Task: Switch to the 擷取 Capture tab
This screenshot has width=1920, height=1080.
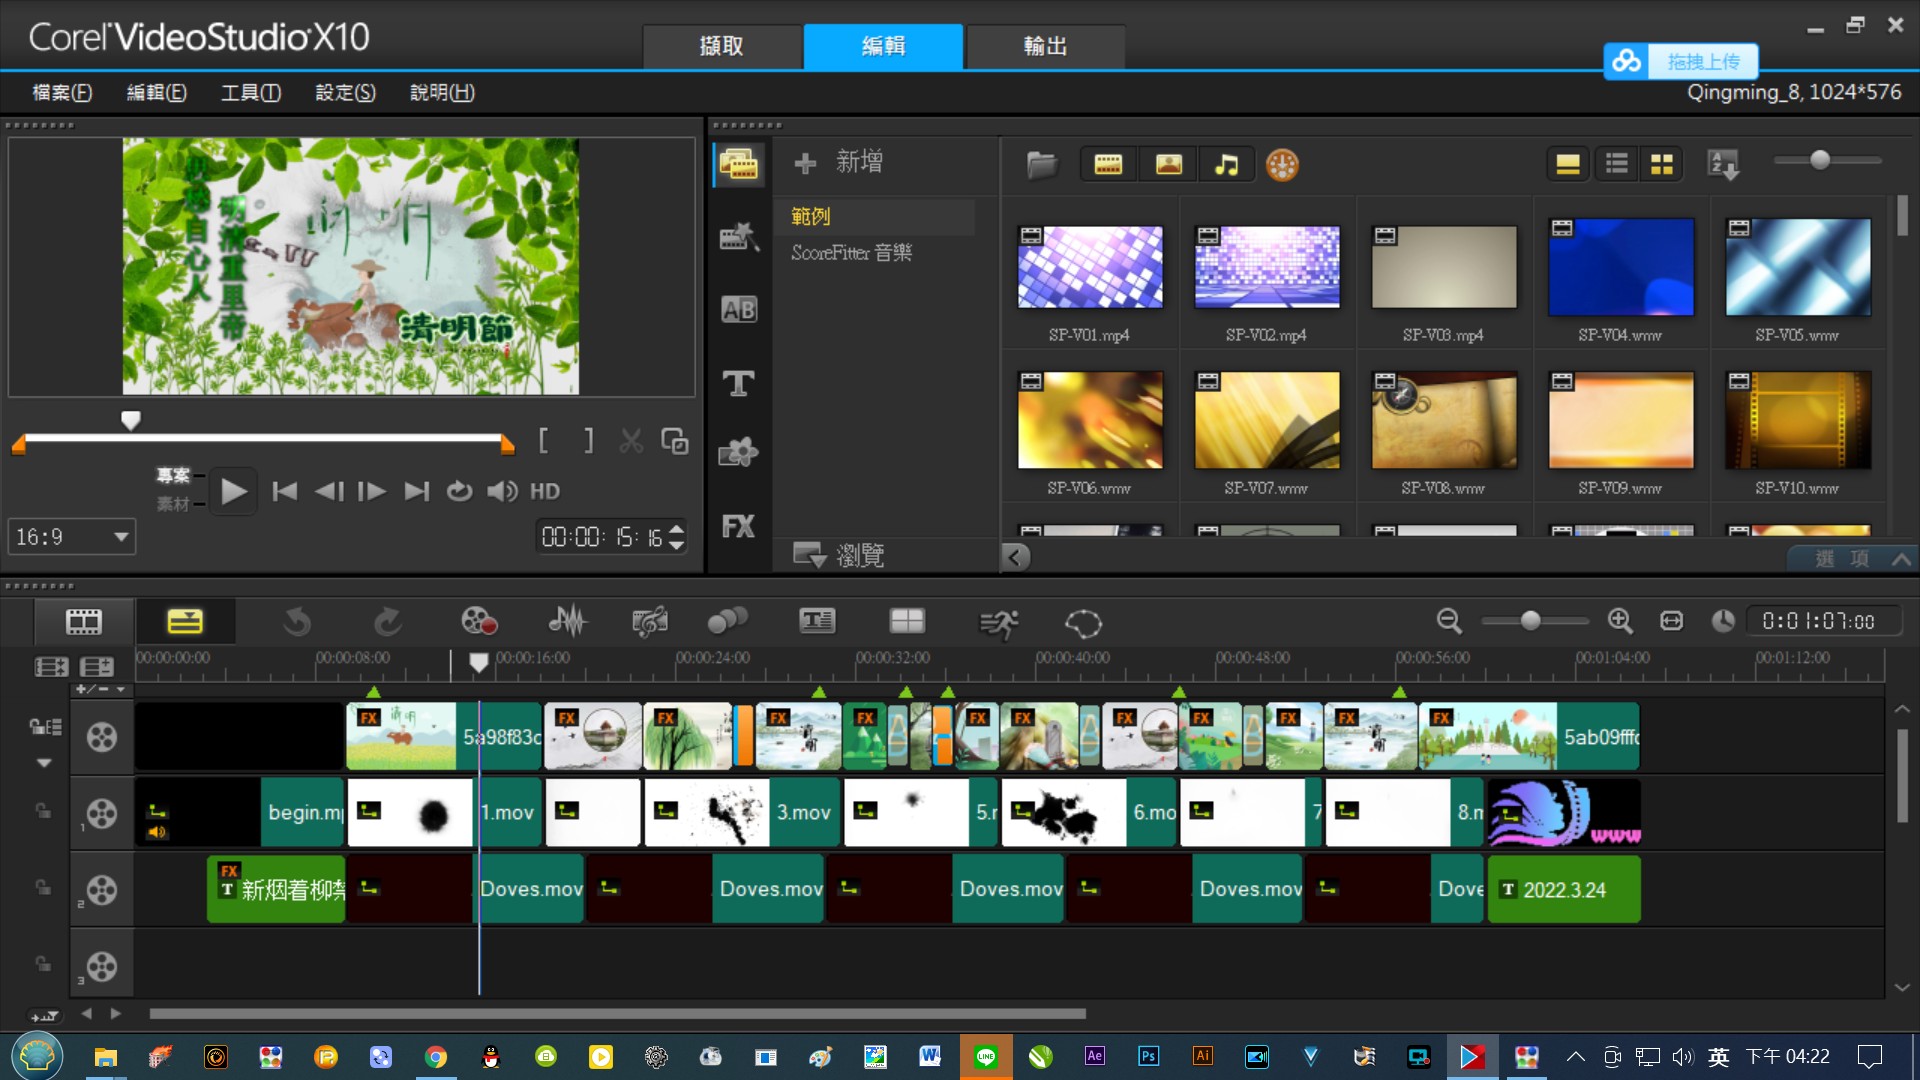Action: (722, 46)
